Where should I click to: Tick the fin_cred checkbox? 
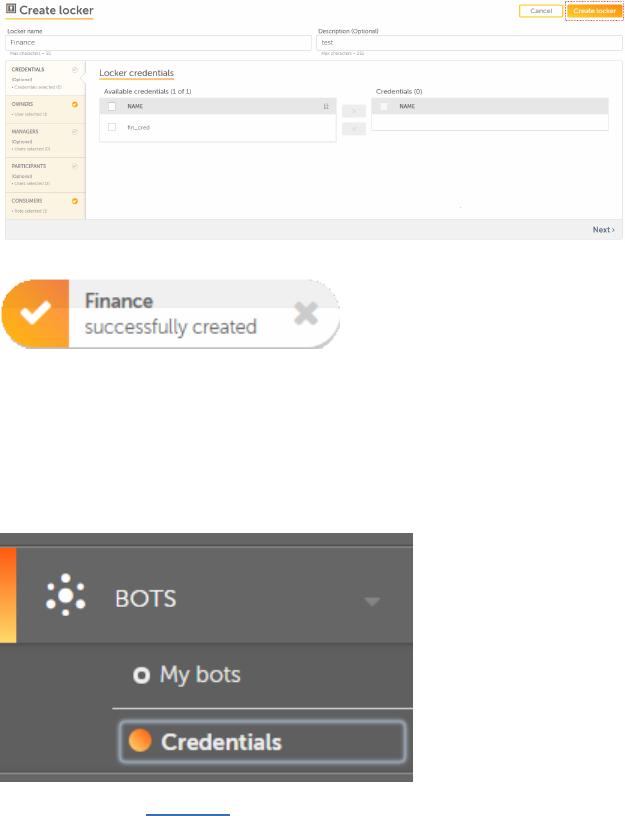point(112,127)
